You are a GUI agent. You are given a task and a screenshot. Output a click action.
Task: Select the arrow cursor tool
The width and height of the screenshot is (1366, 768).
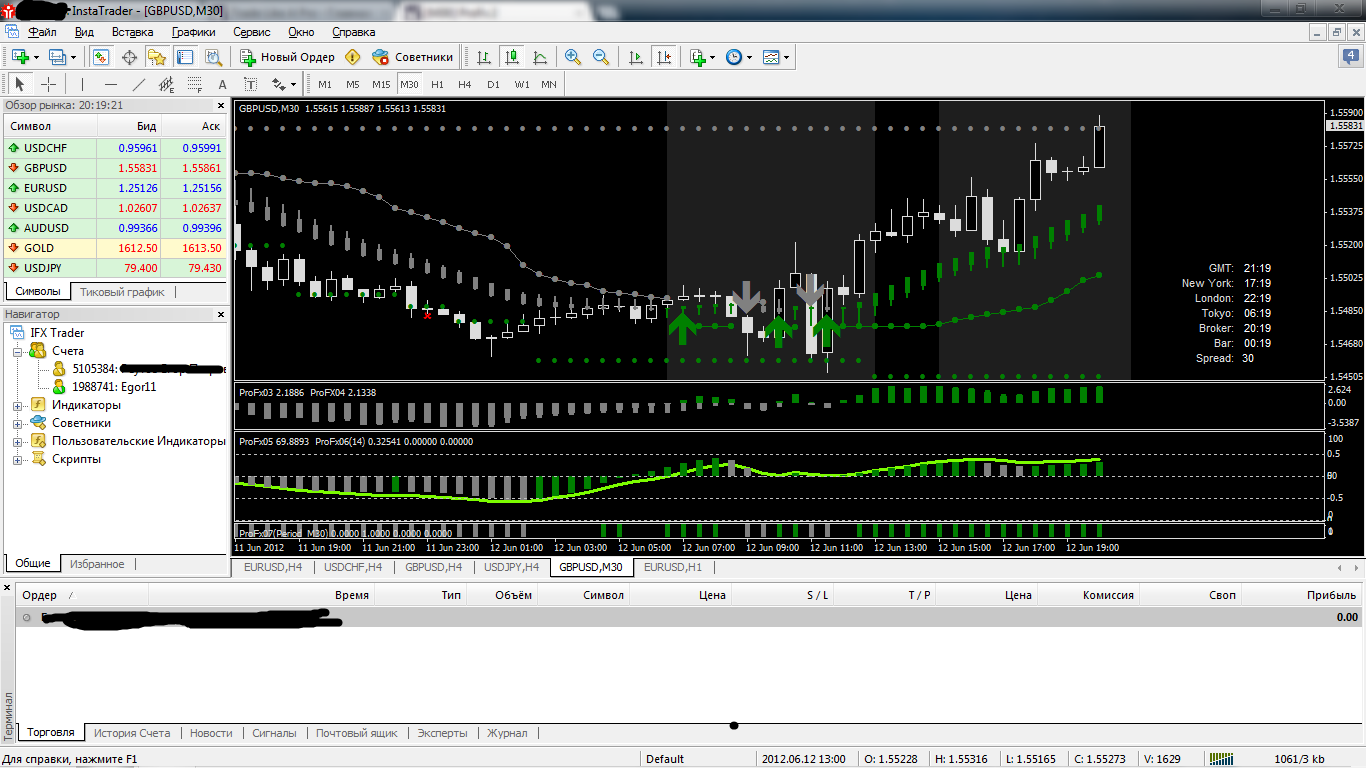point(20,84)
